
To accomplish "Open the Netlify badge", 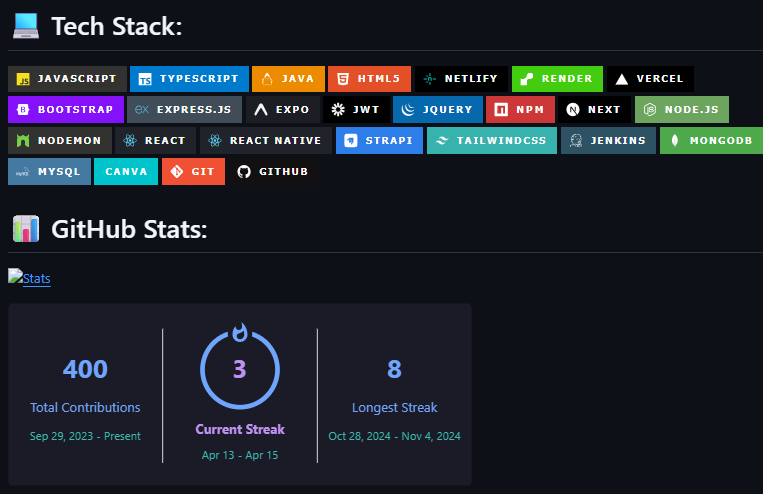I will (461, 79).
